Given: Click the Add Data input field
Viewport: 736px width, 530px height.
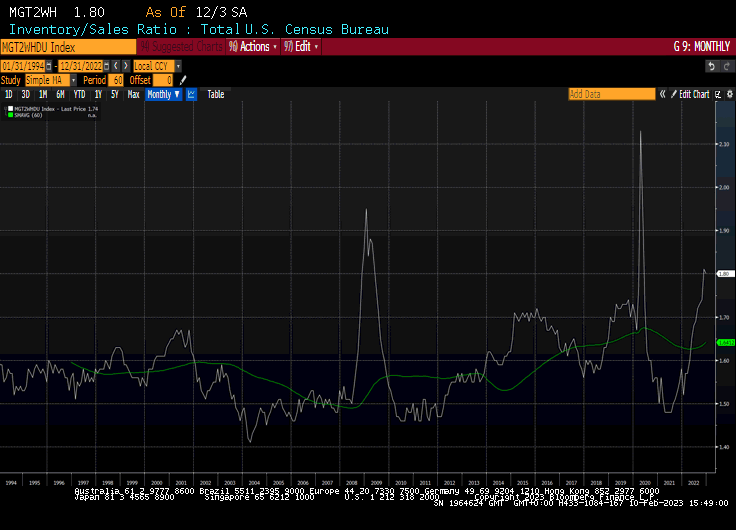Looking at the screenshot, I should tap(610, 94).
